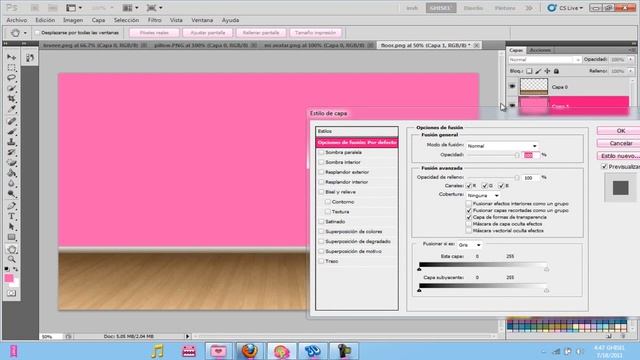Open the collapsed History panel icon
This screenshot has width=640, height=360.
point(30,58)
